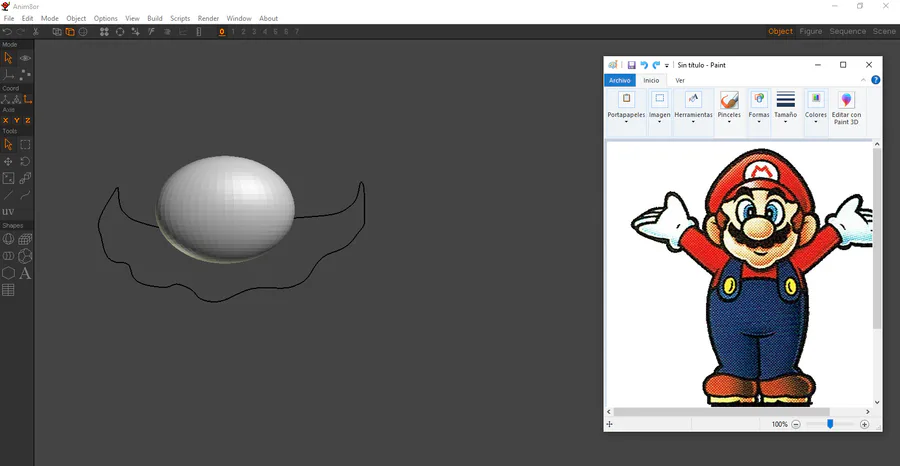Screen dimensions: 900x466
Task: Select the uniform Scale cubes icon
Action: (x=25, y=178)
